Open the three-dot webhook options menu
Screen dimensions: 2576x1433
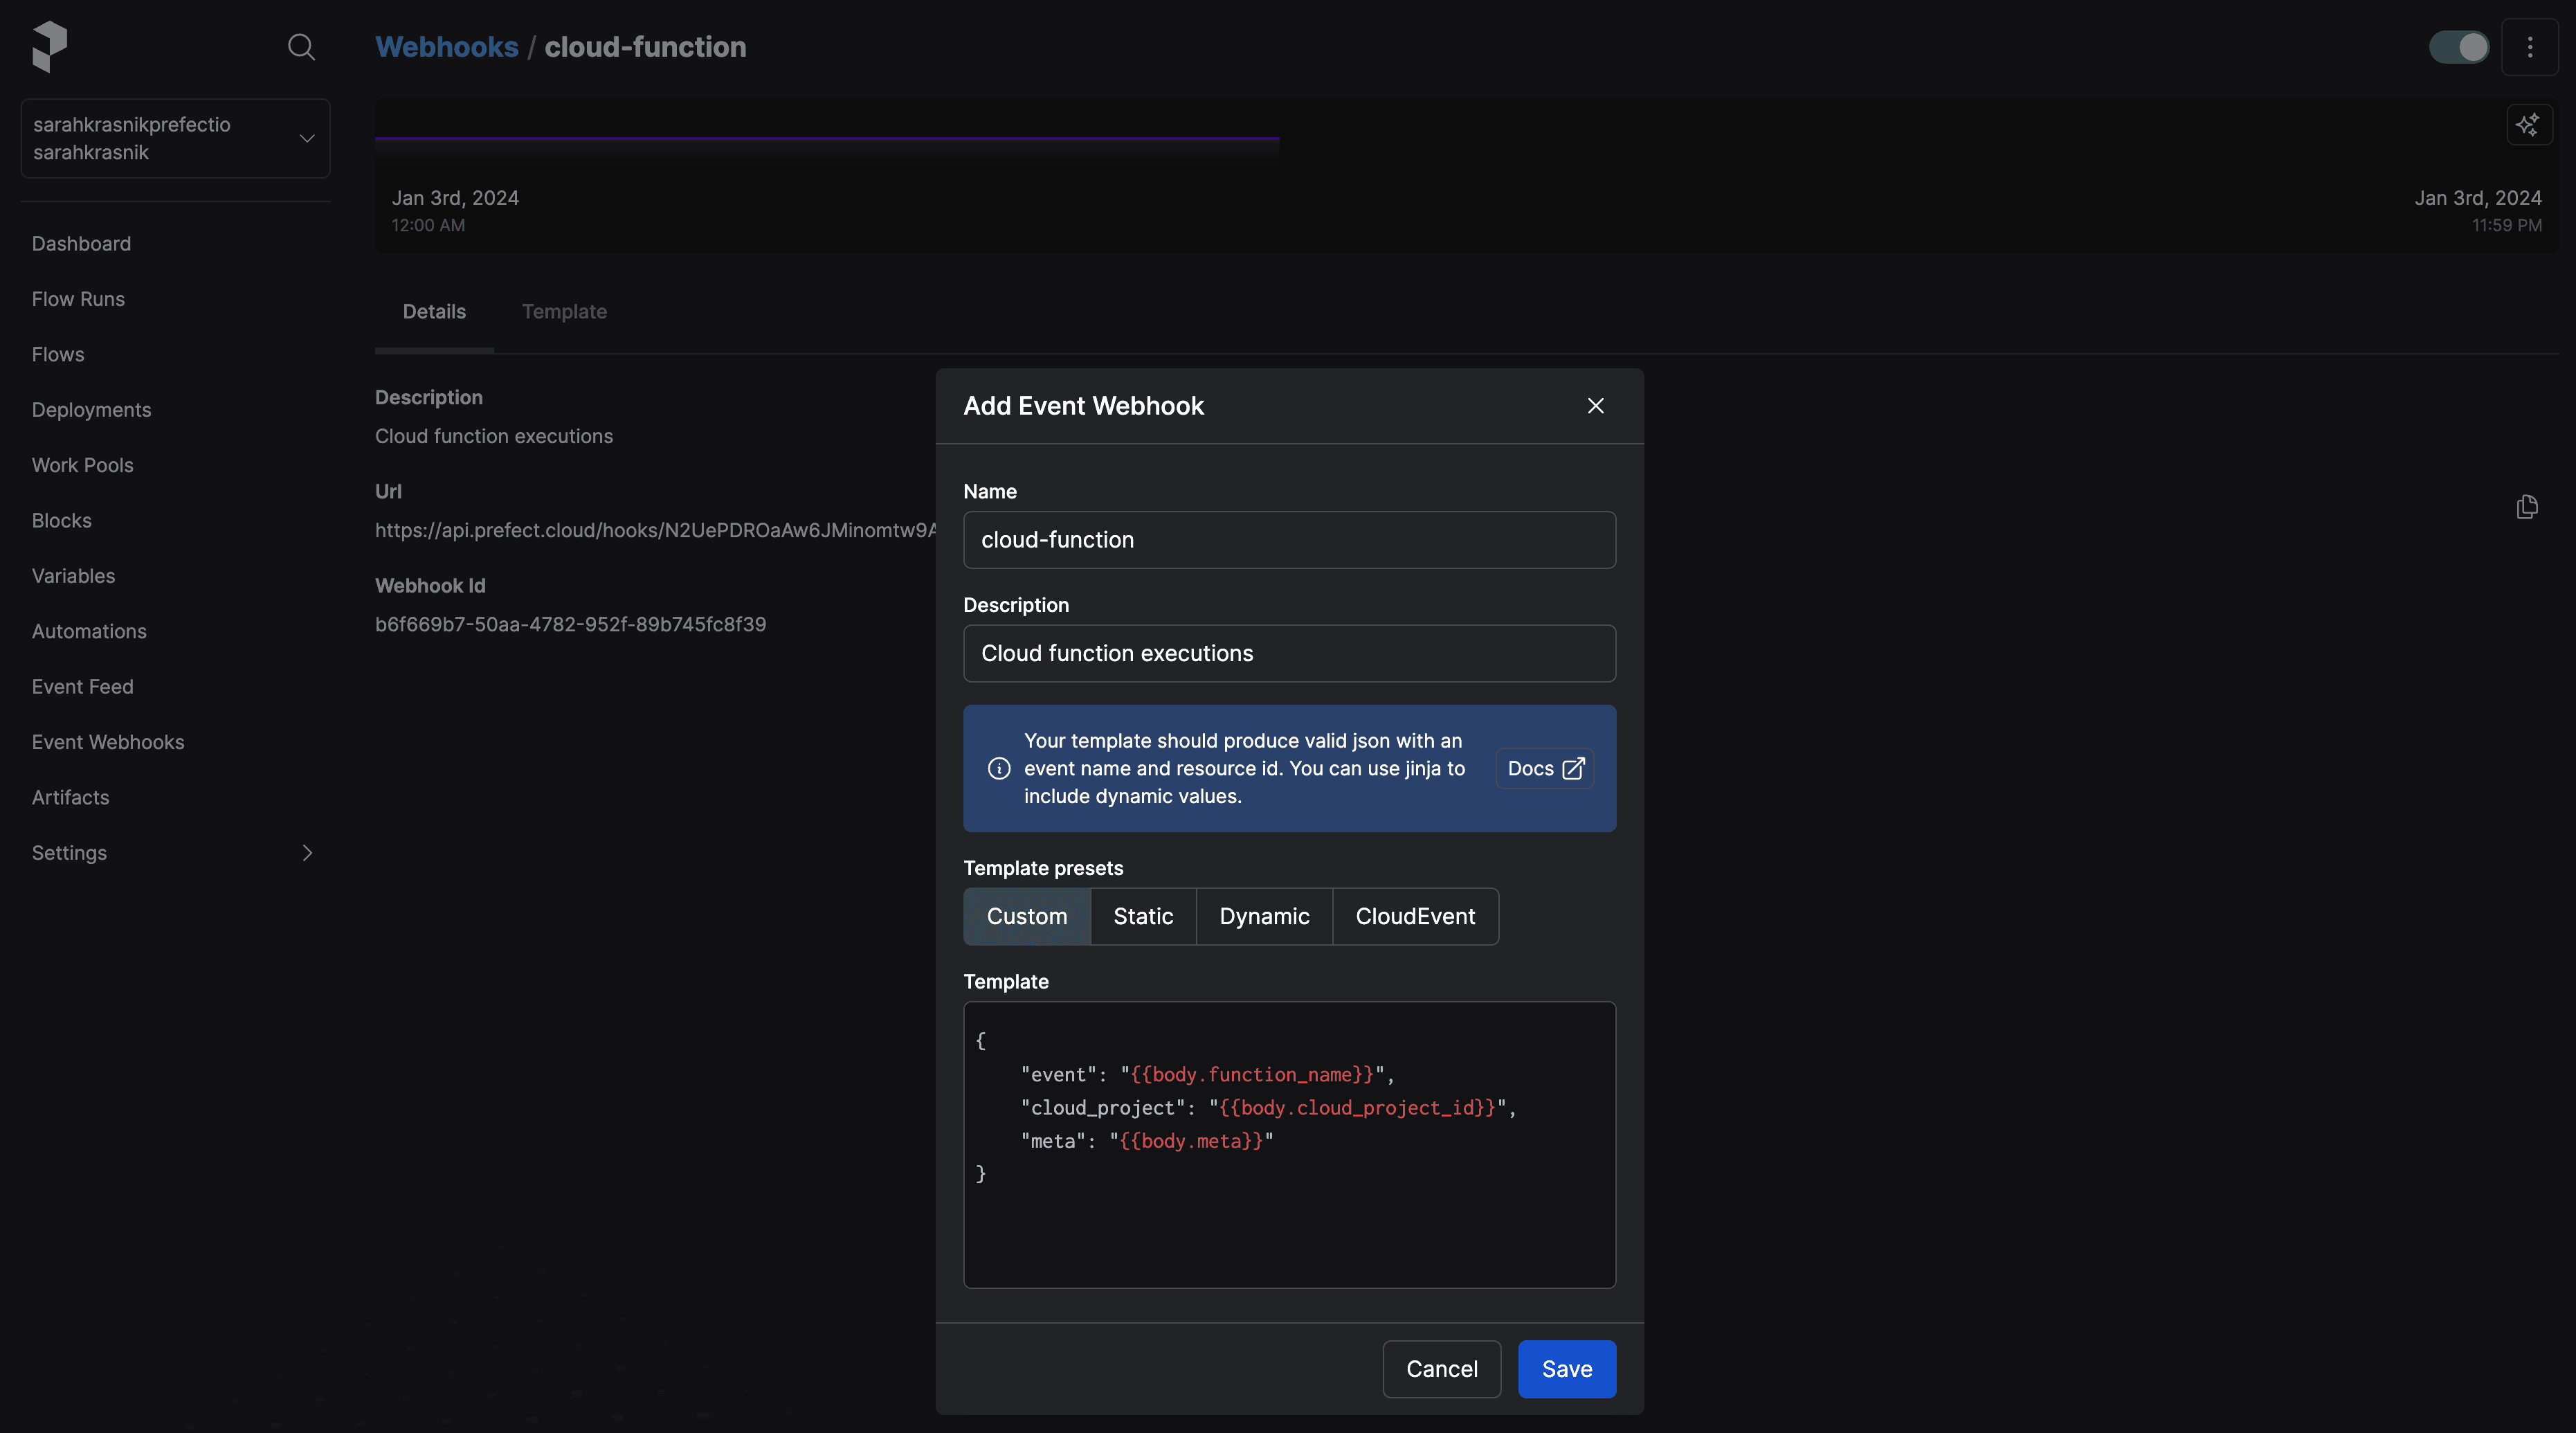pos(2529,47)
